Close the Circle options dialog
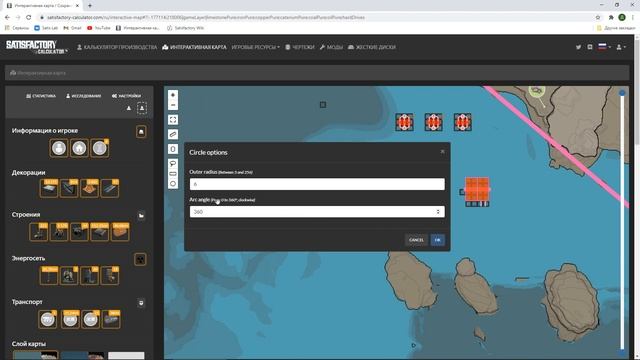640x360 pixels. [442, 151]
